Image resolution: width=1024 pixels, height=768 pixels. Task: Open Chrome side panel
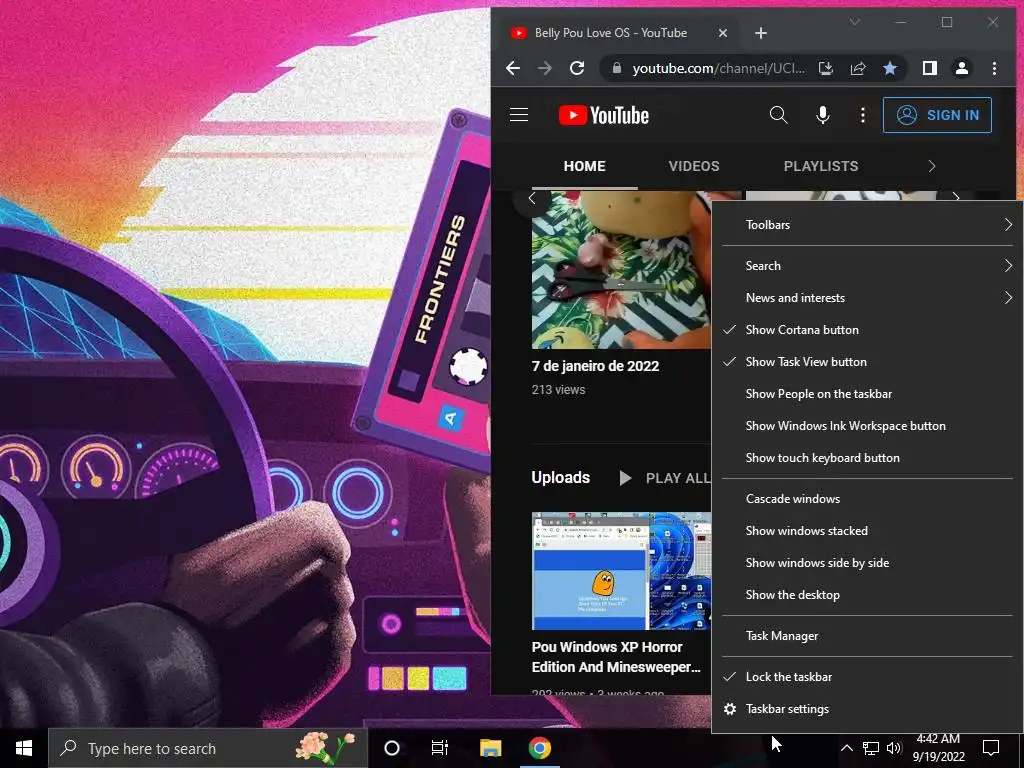[x=930, y=68]
